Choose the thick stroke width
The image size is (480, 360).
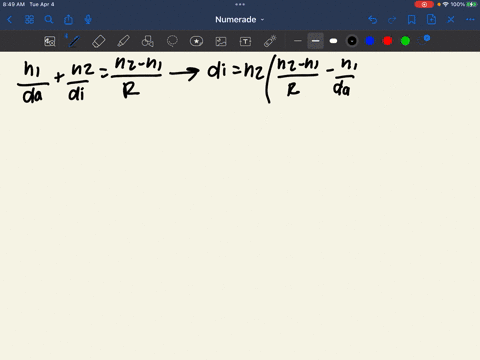click(x=333, y=41)
